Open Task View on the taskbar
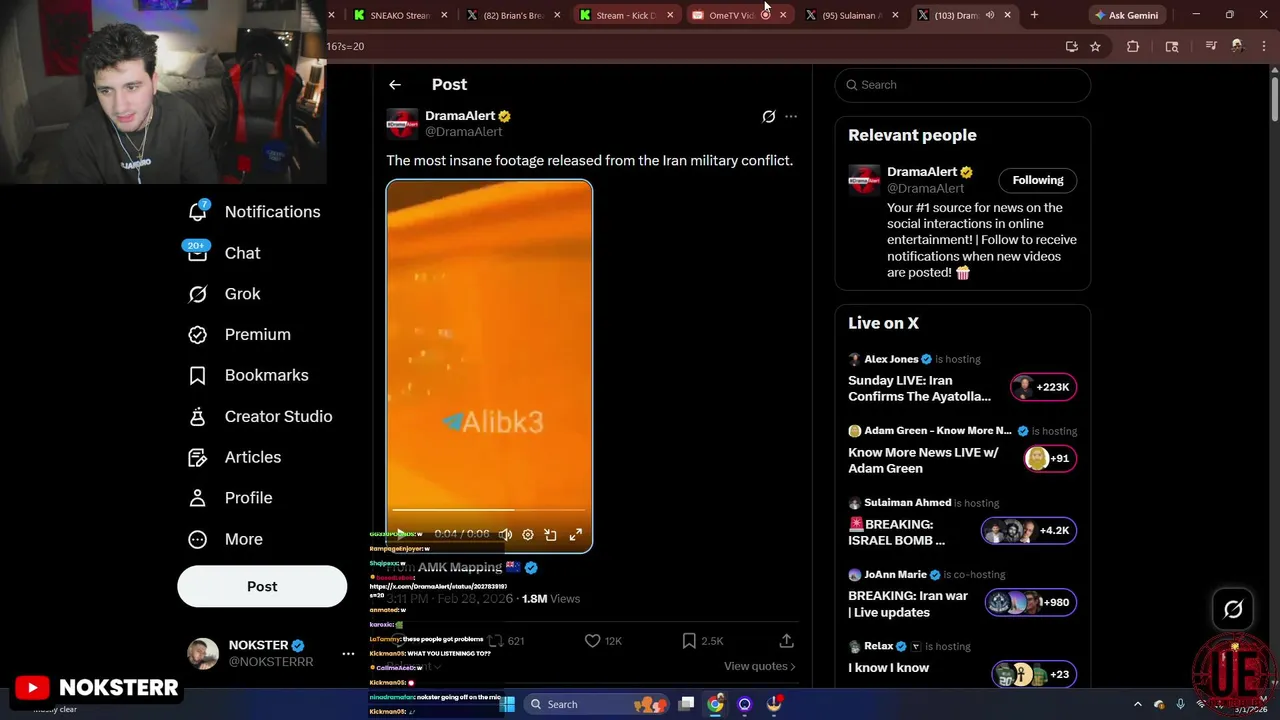The height and width of the screenshot is (720, 1280). [x=686, y=704]
